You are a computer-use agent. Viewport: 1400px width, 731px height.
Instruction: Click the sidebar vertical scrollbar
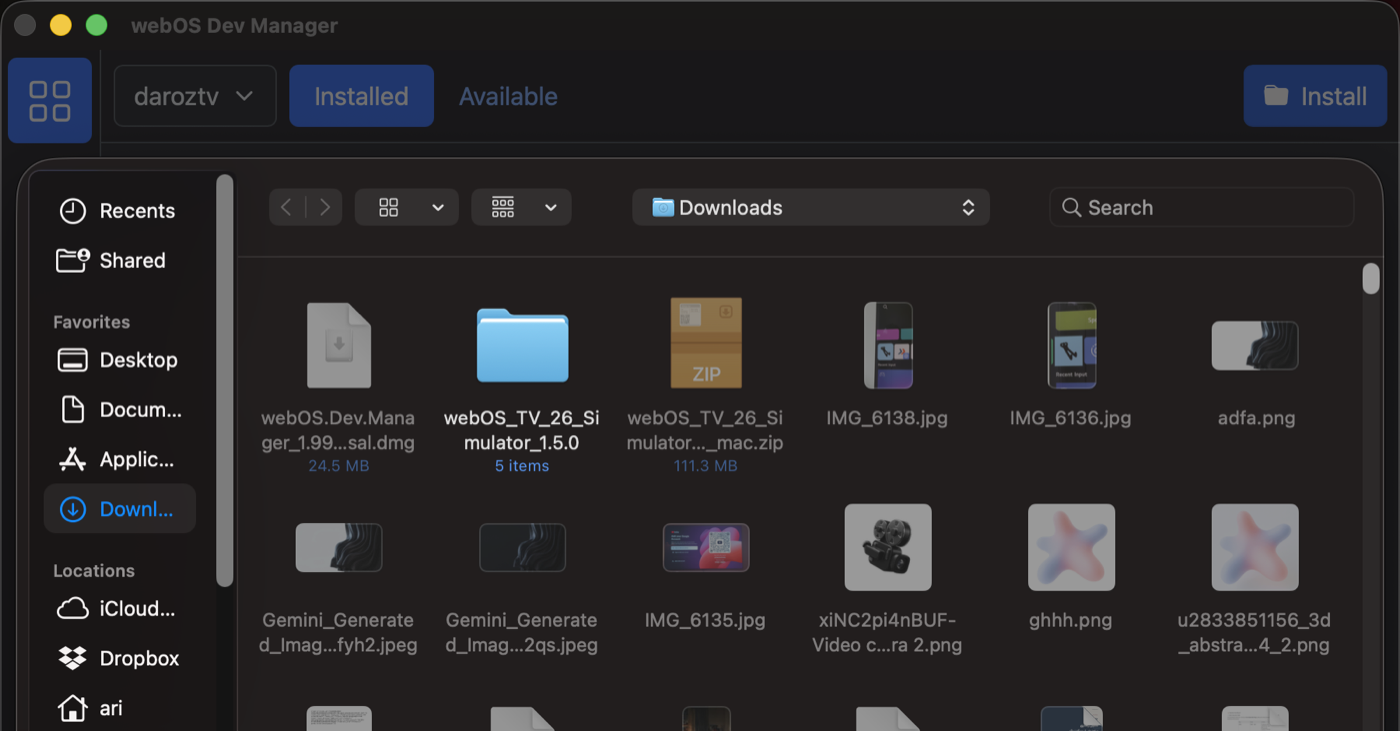[225, 380]
